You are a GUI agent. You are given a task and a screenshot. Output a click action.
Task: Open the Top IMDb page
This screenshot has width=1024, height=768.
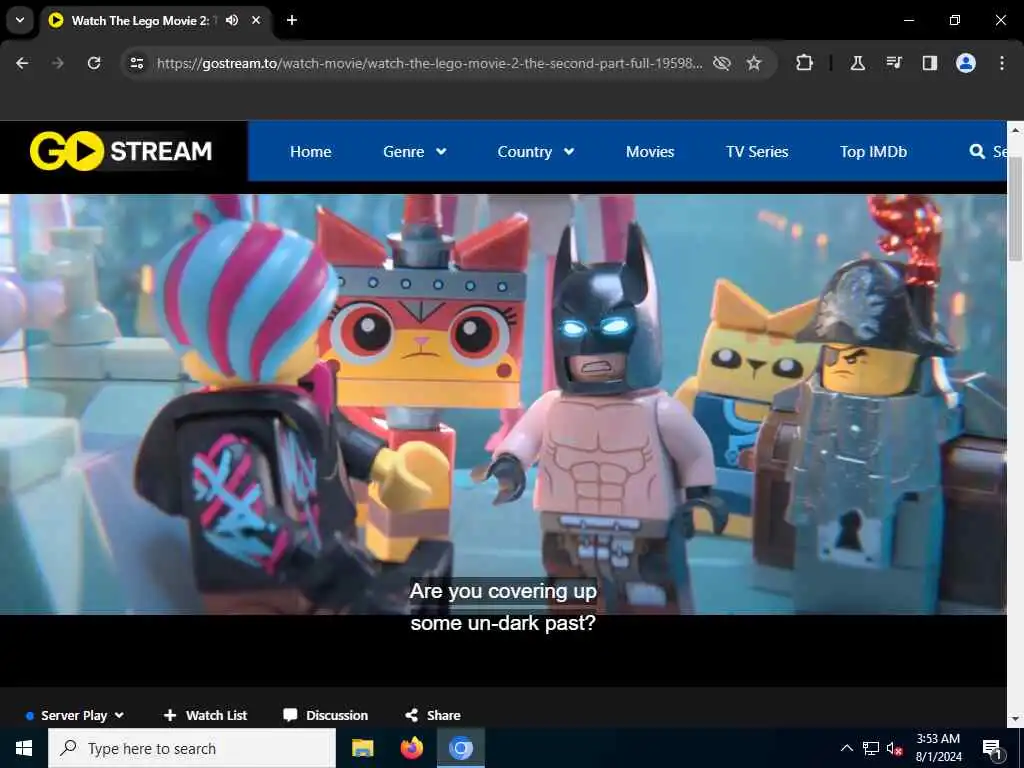pyautogui.click(x=873, y=152)
